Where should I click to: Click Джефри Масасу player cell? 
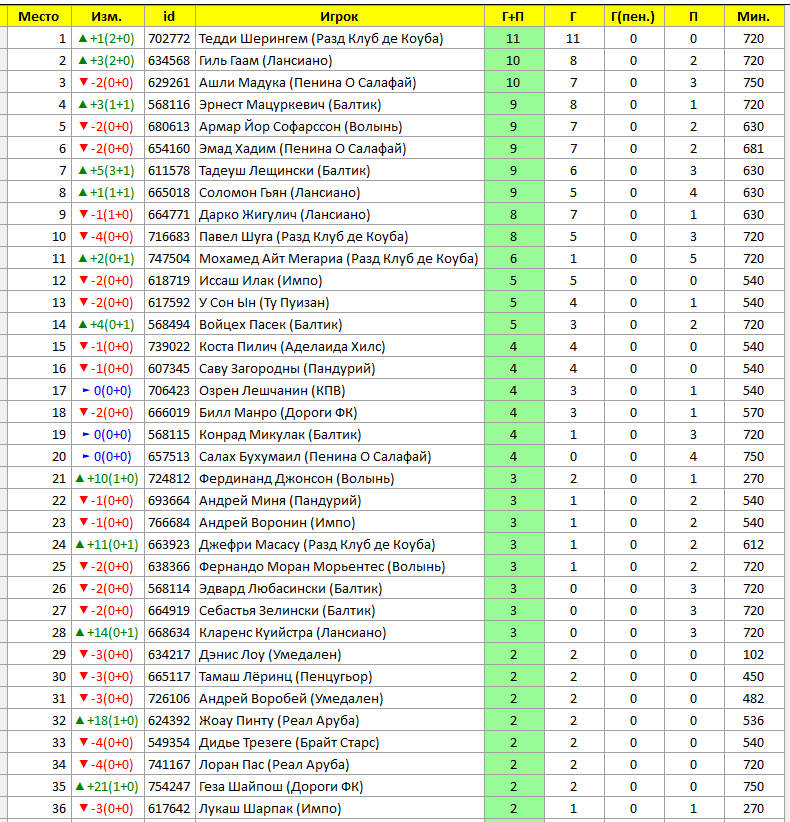pos(340,545)
